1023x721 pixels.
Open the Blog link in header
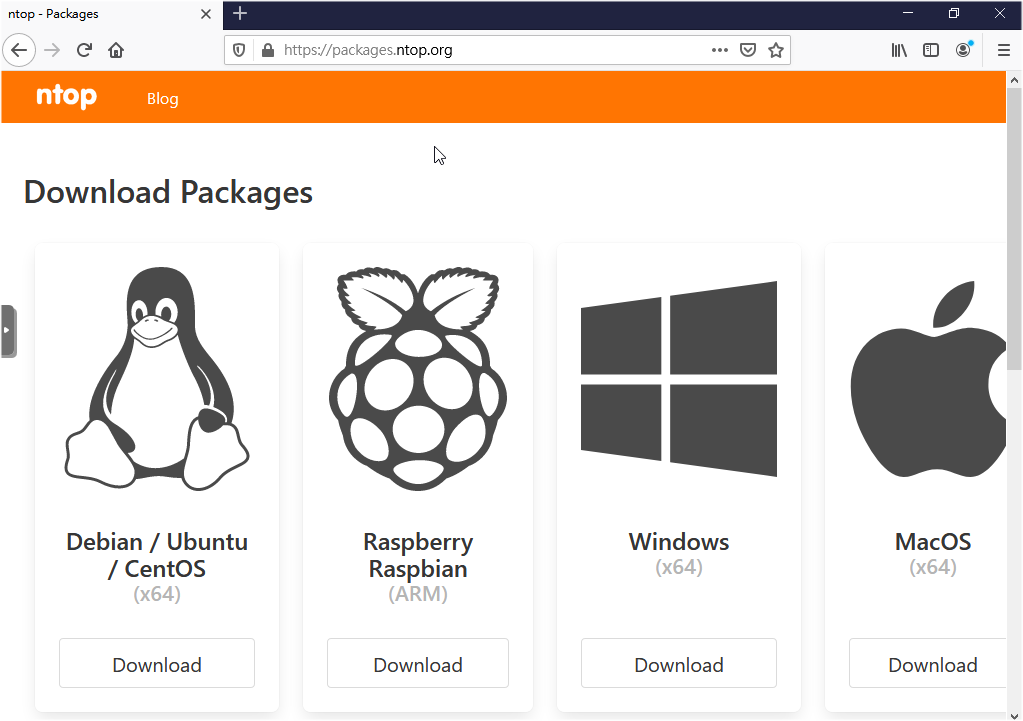tap(162, 99)
